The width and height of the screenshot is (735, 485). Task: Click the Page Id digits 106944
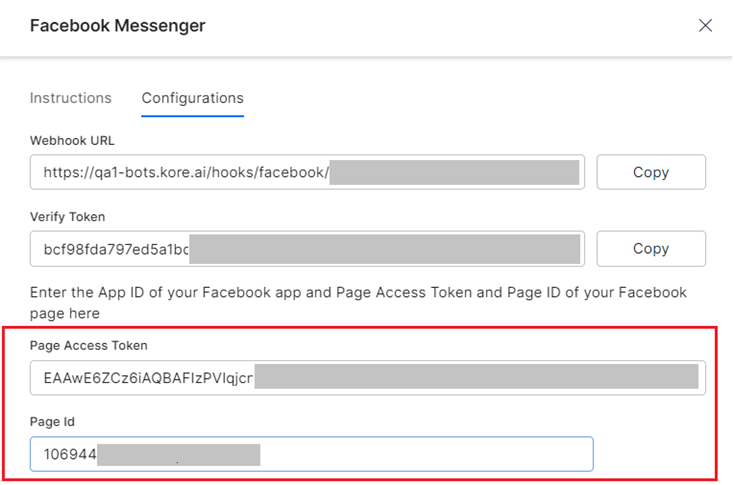[x=70, y=455]
